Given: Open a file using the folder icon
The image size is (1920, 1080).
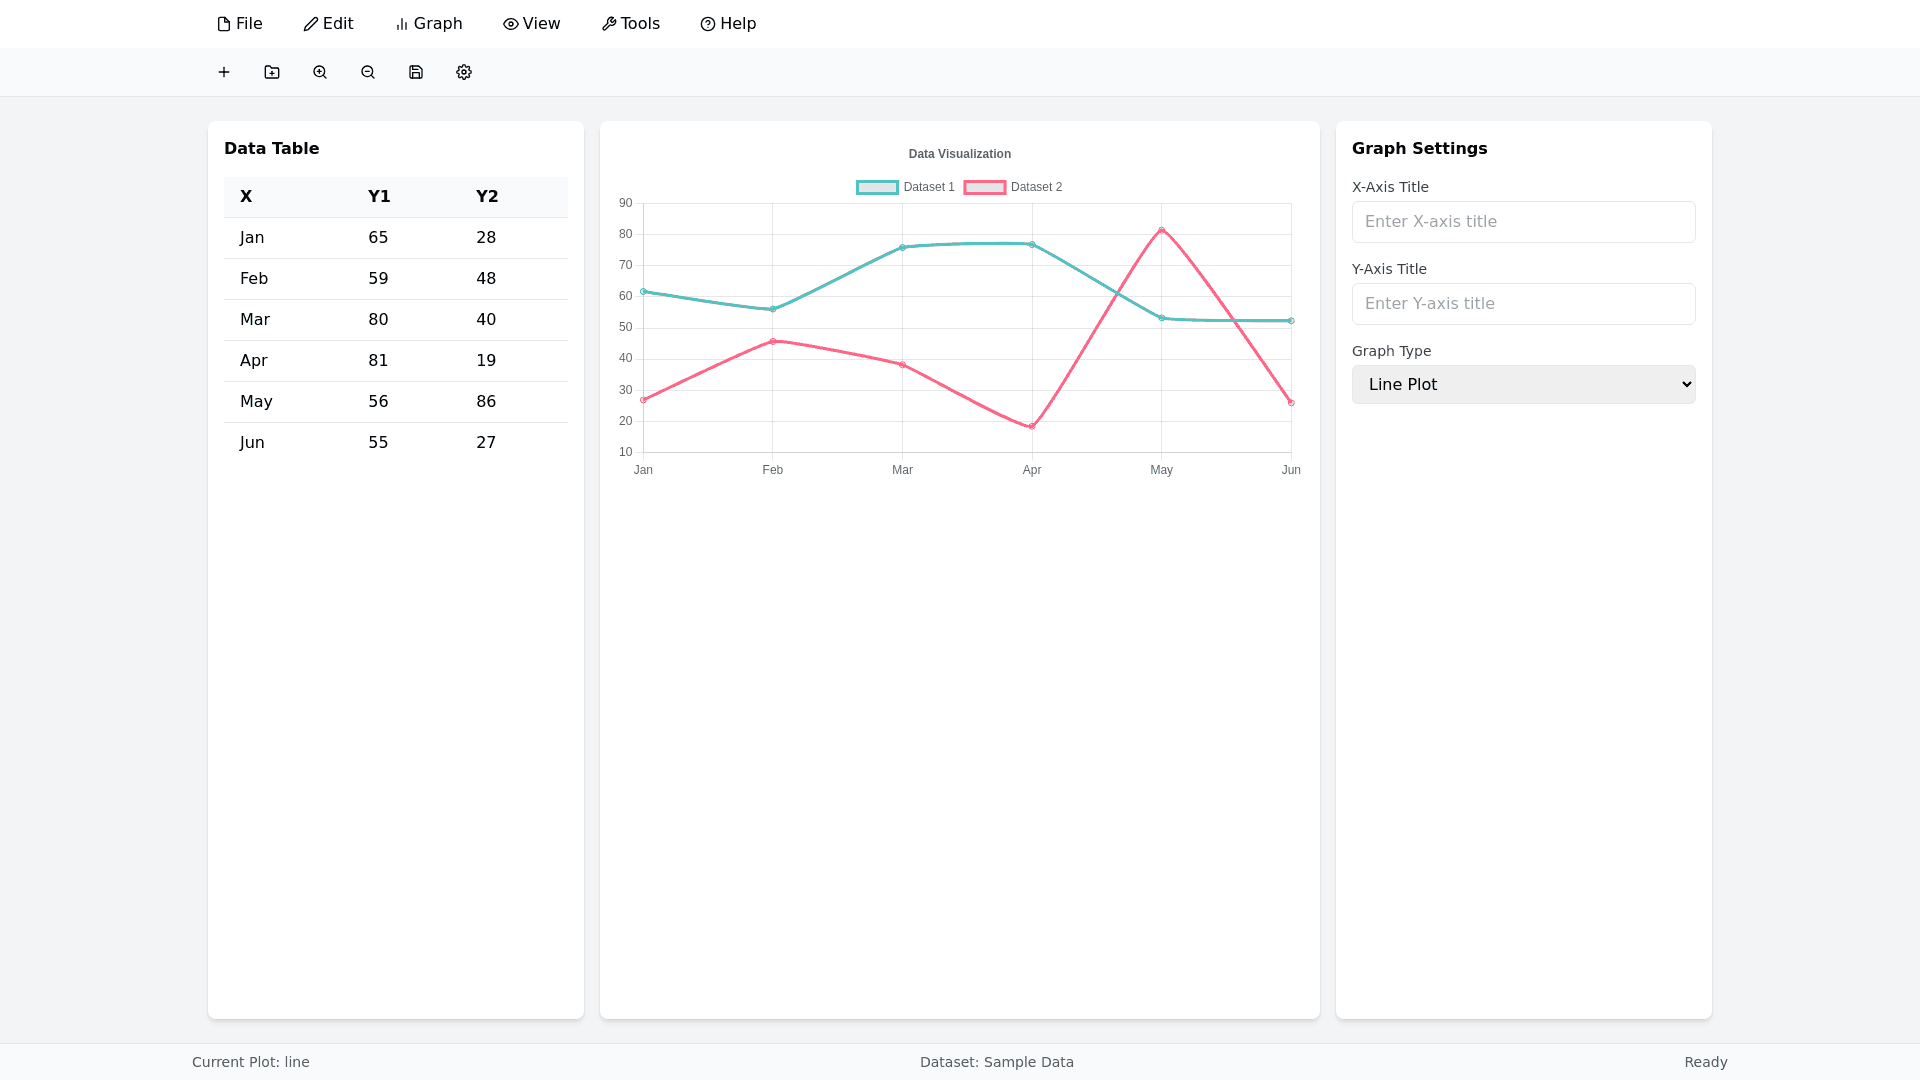Looking at the screenshot, I should 271,72.
